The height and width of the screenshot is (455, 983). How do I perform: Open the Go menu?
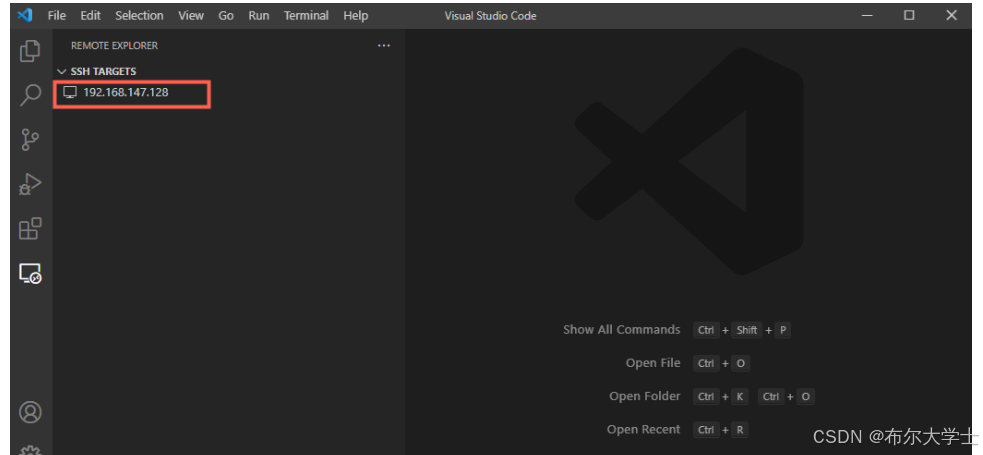(226, 16)
